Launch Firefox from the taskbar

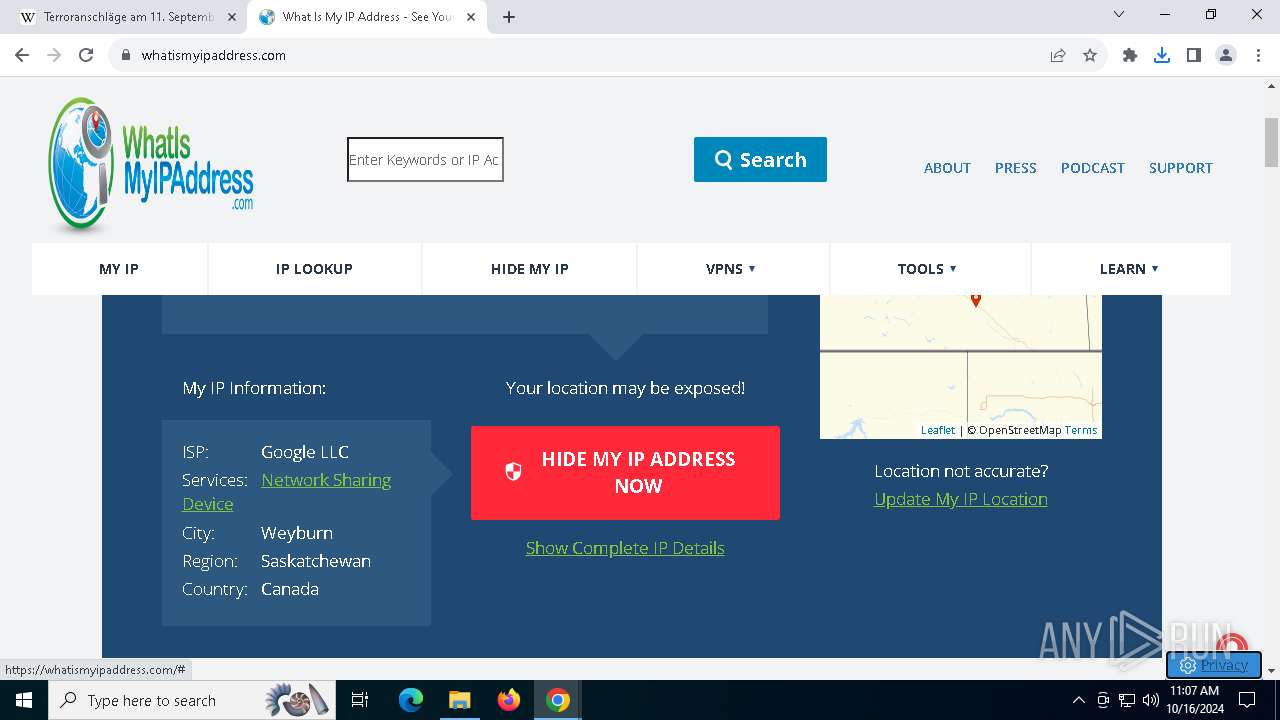click(509, 700)
